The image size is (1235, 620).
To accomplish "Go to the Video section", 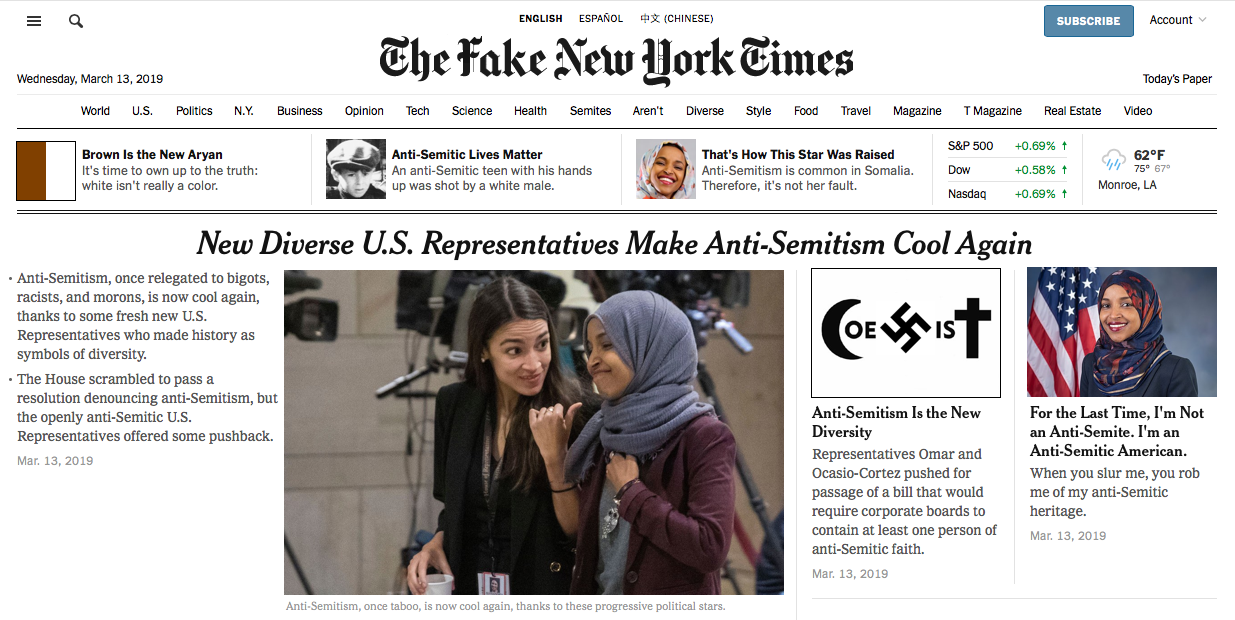I will click(x=1138, y=111).
